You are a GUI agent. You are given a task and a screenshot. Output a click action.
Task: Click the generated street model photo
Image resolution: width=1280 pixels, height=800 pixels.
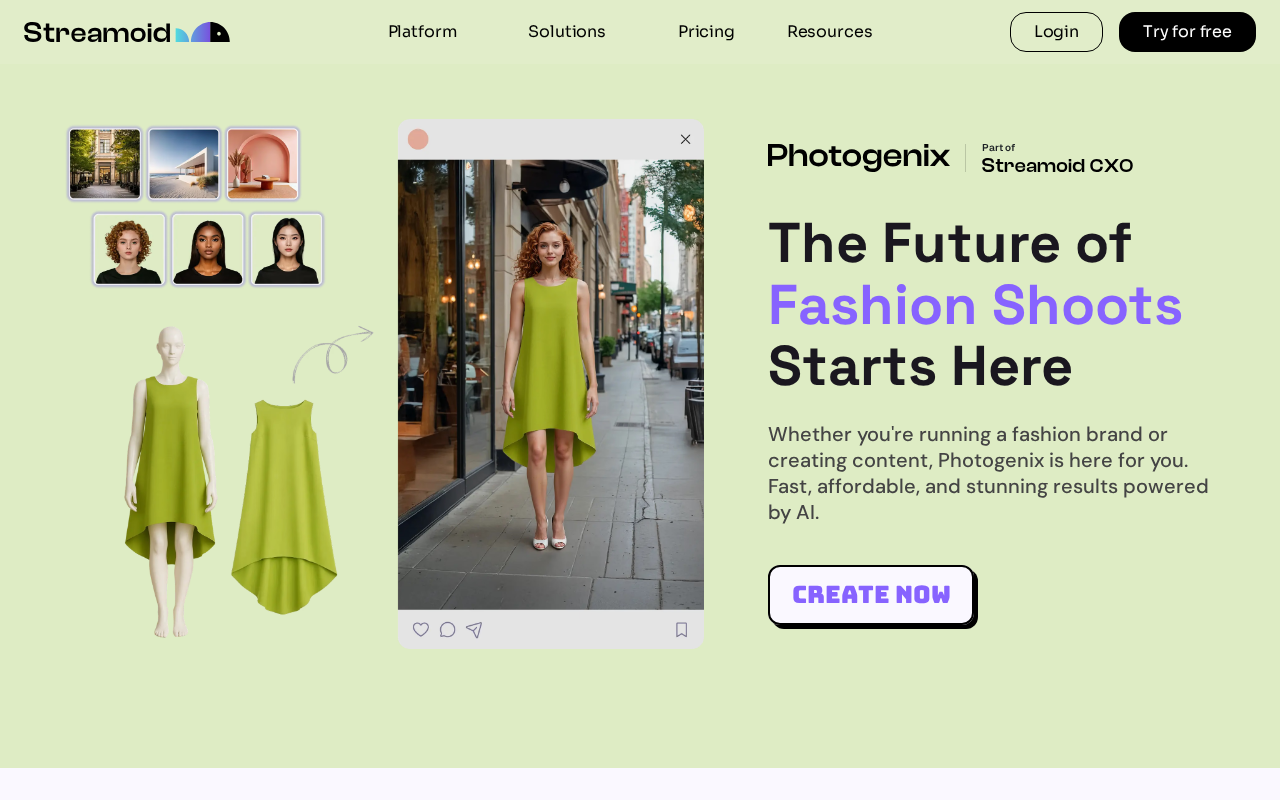(551, 385)
